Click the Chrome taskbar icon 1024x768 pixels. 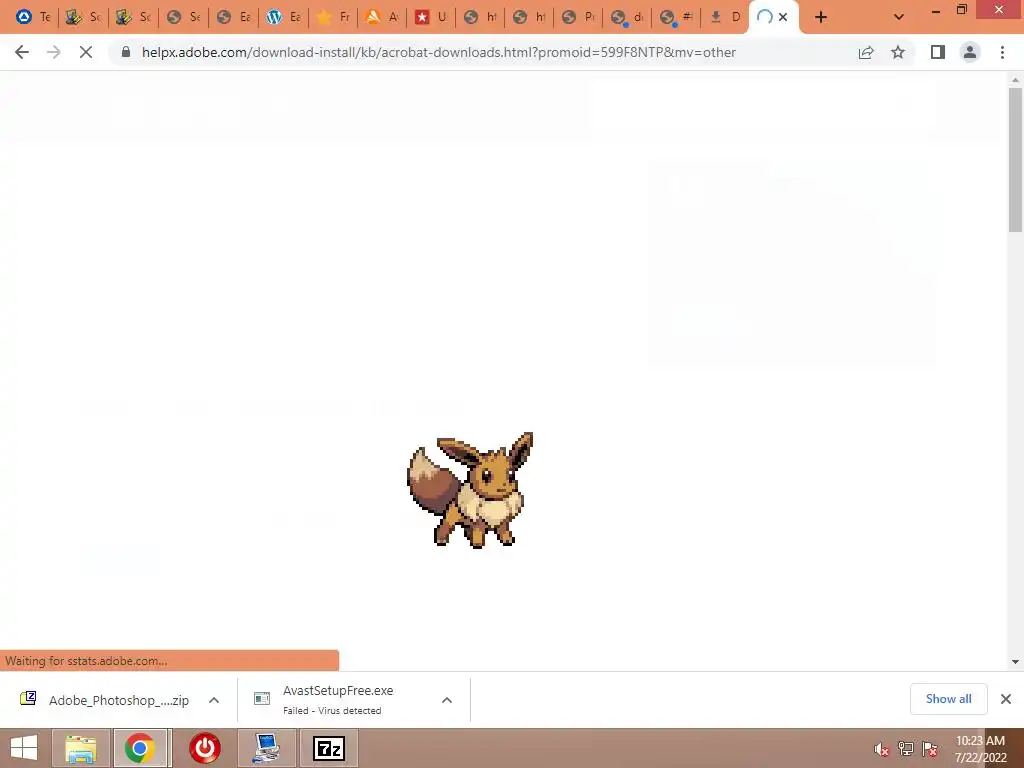tap(141, 748)
